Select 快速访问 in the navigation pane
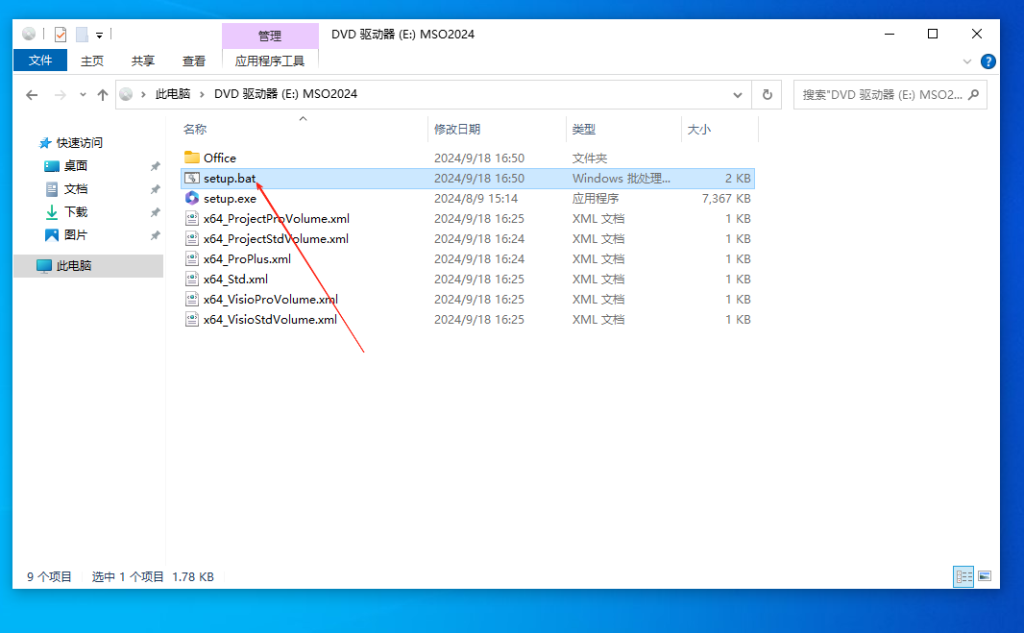Screen dimensions: 1024x633 coord(79,142)
